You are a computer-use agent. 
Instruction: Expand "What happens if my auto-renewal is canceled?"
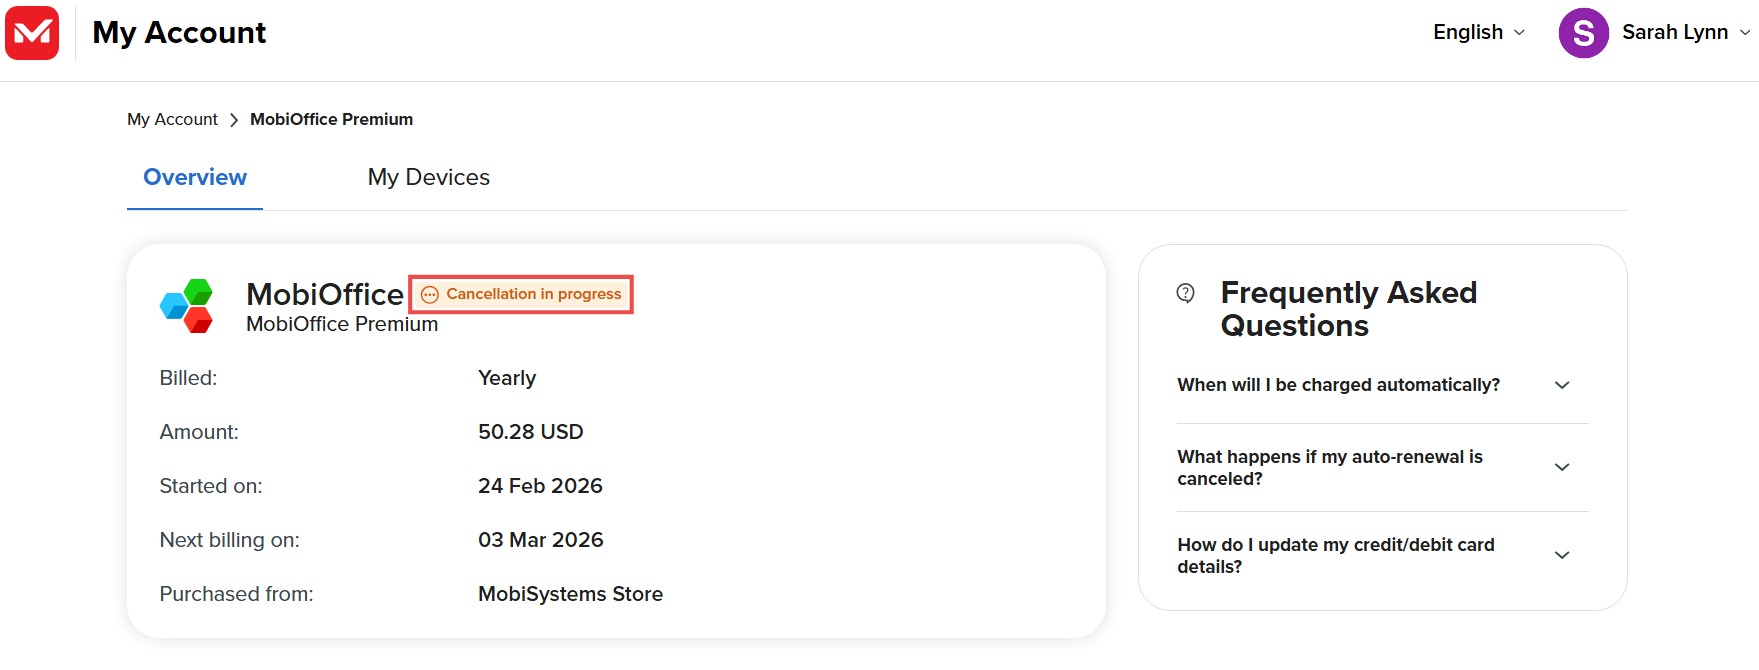pyautogui.click(x=1383, y=468)
